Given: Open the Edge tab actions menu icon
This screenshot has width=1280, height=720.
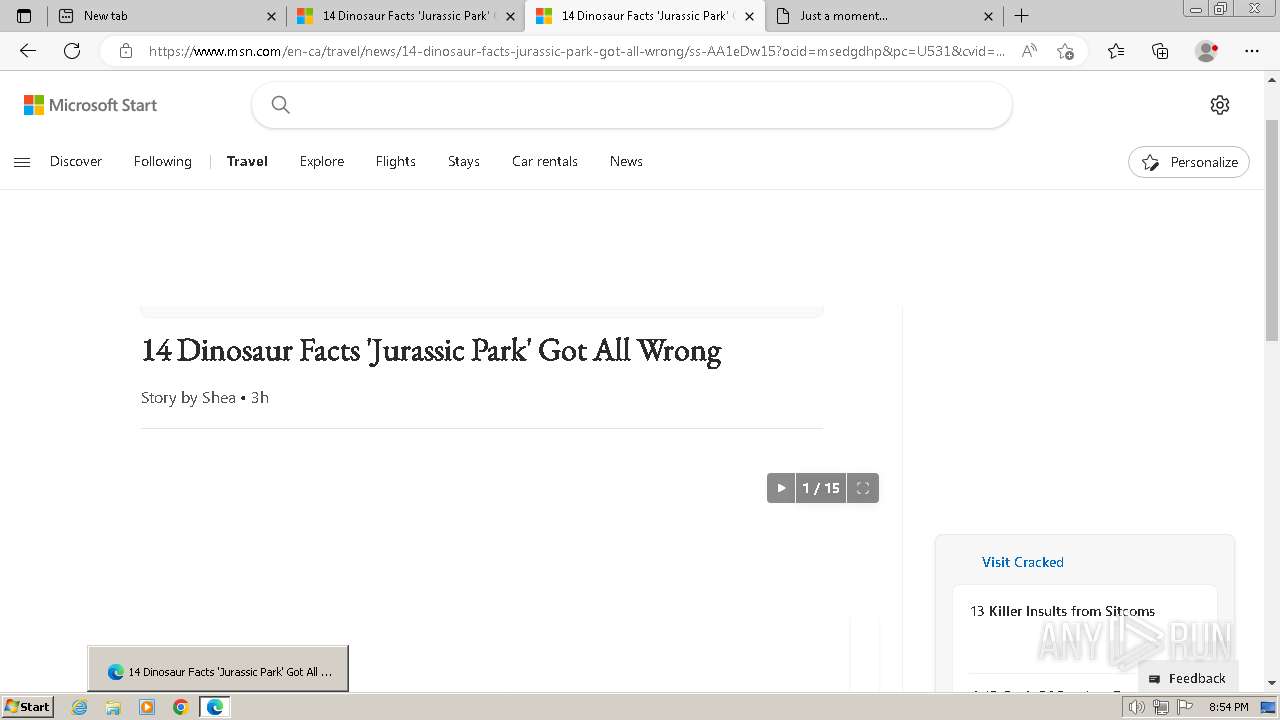Looking at the screenshot, I should [x=24, y=16].
